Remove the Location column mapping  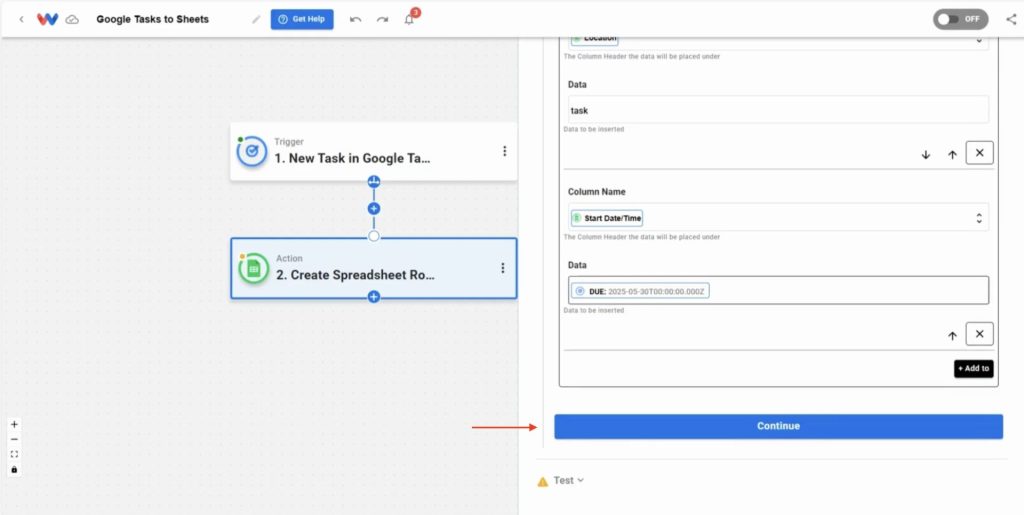pos(980,153)
